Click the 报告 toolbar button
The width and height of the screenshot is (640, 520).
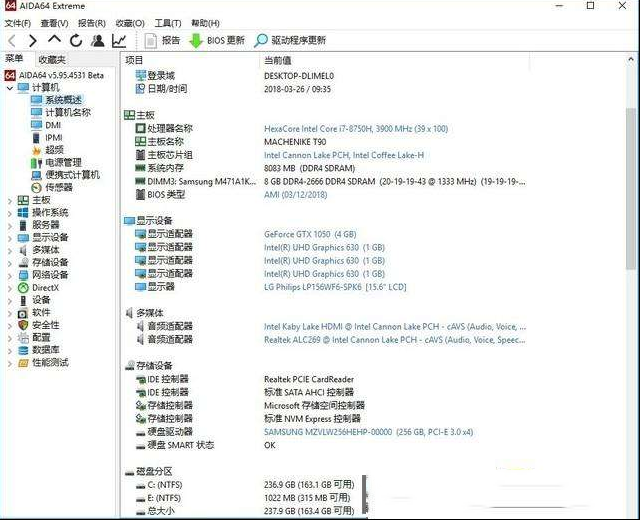pos(162,40)
